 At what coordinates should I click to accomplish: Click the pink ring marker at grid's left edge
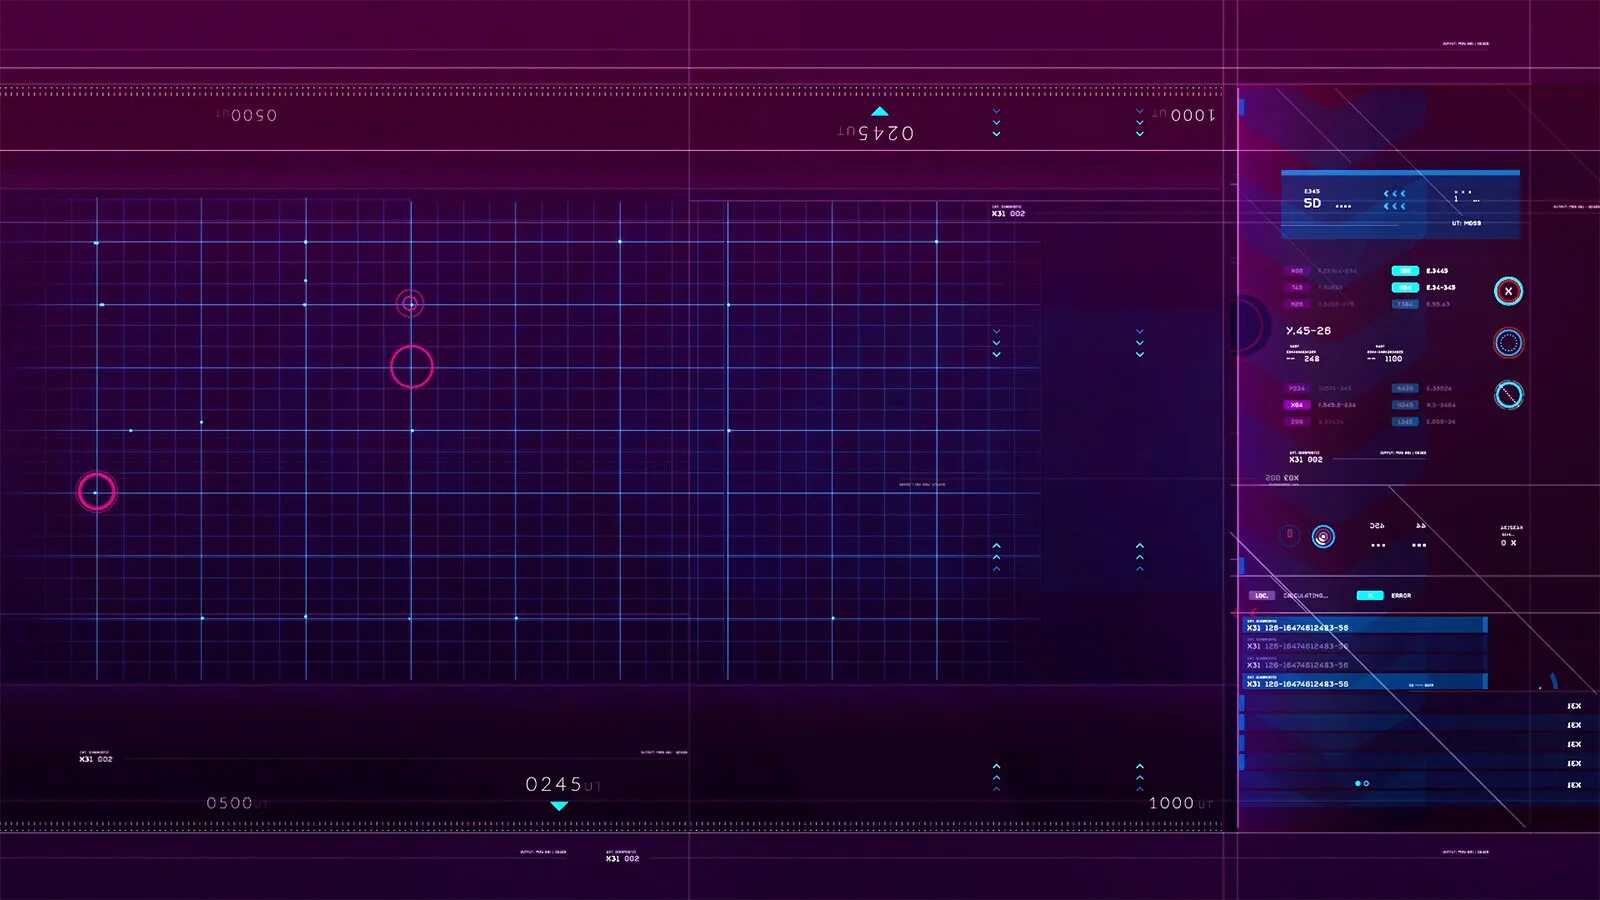[x=96, y=492]
